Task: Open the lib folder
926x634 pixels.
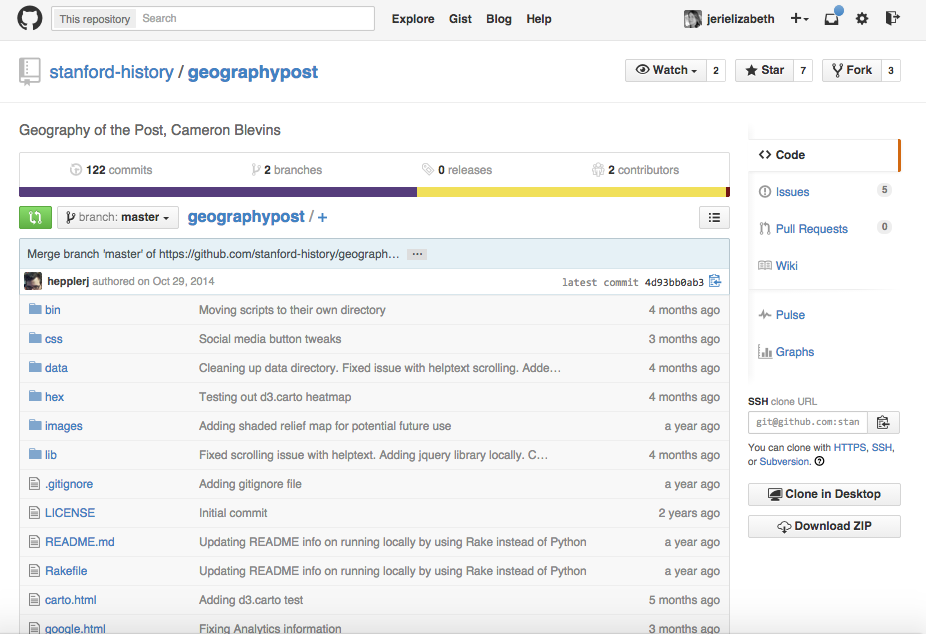Action: [x=51, y=455]
